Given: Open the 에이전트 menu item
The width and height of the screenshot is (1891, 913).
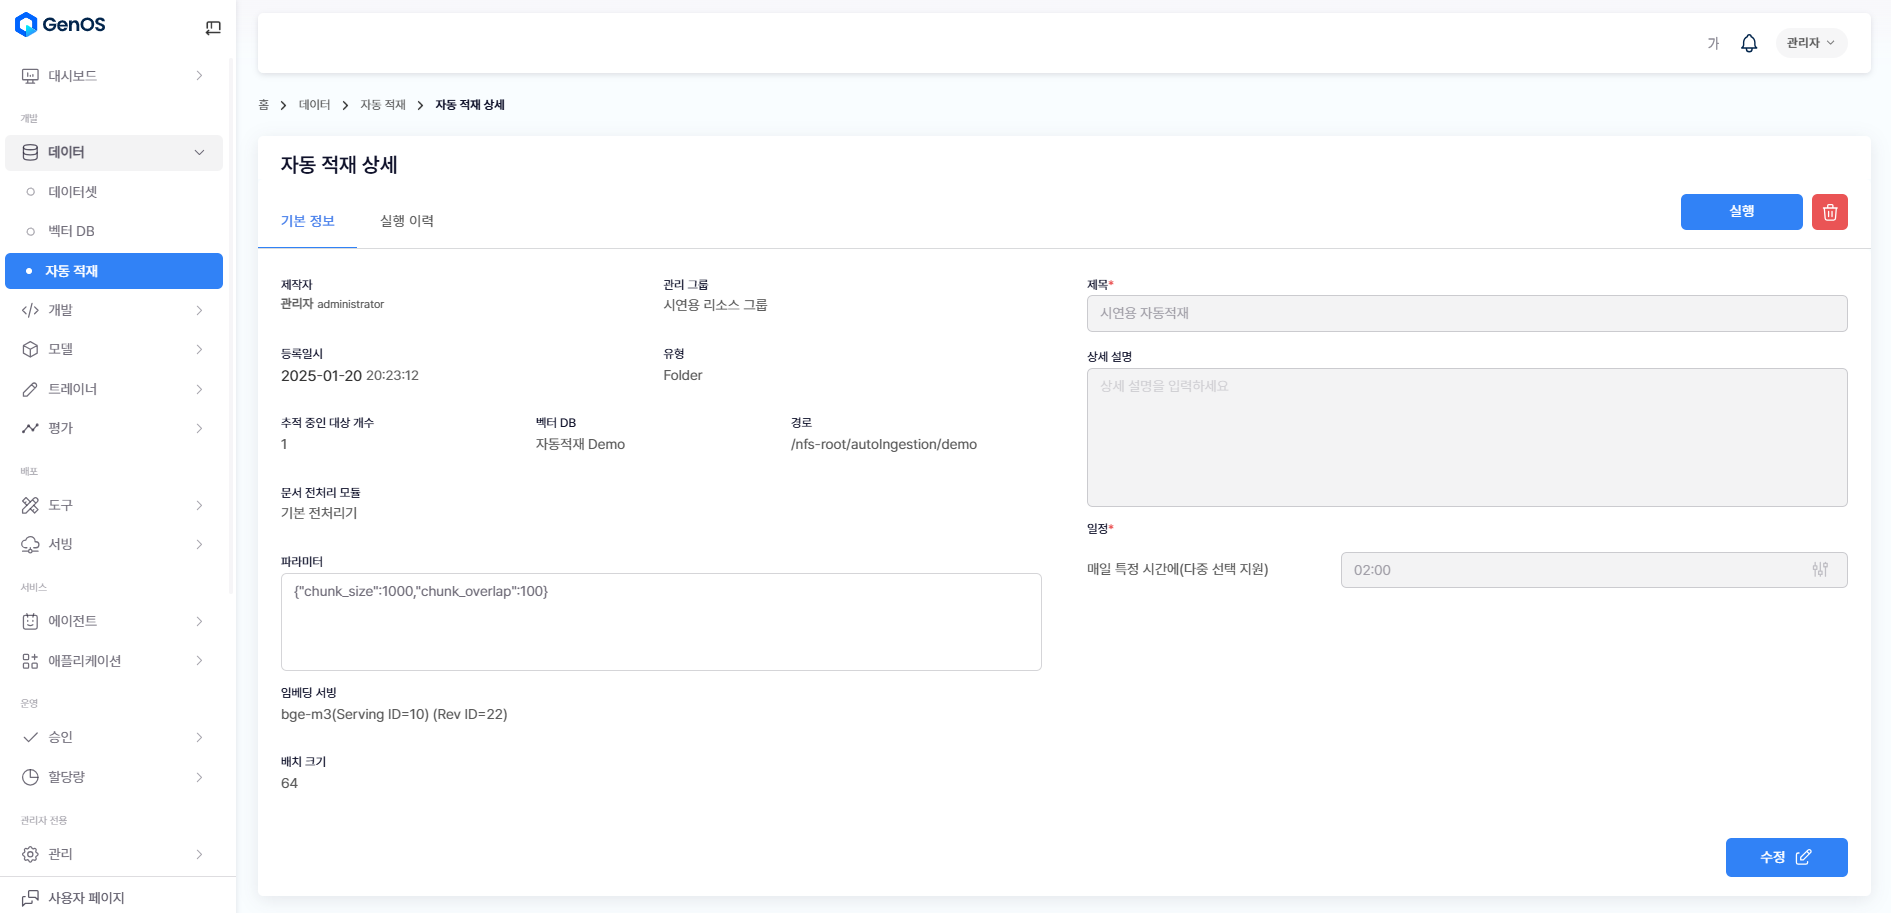Looking at the screenshot, I should point(72,621).
